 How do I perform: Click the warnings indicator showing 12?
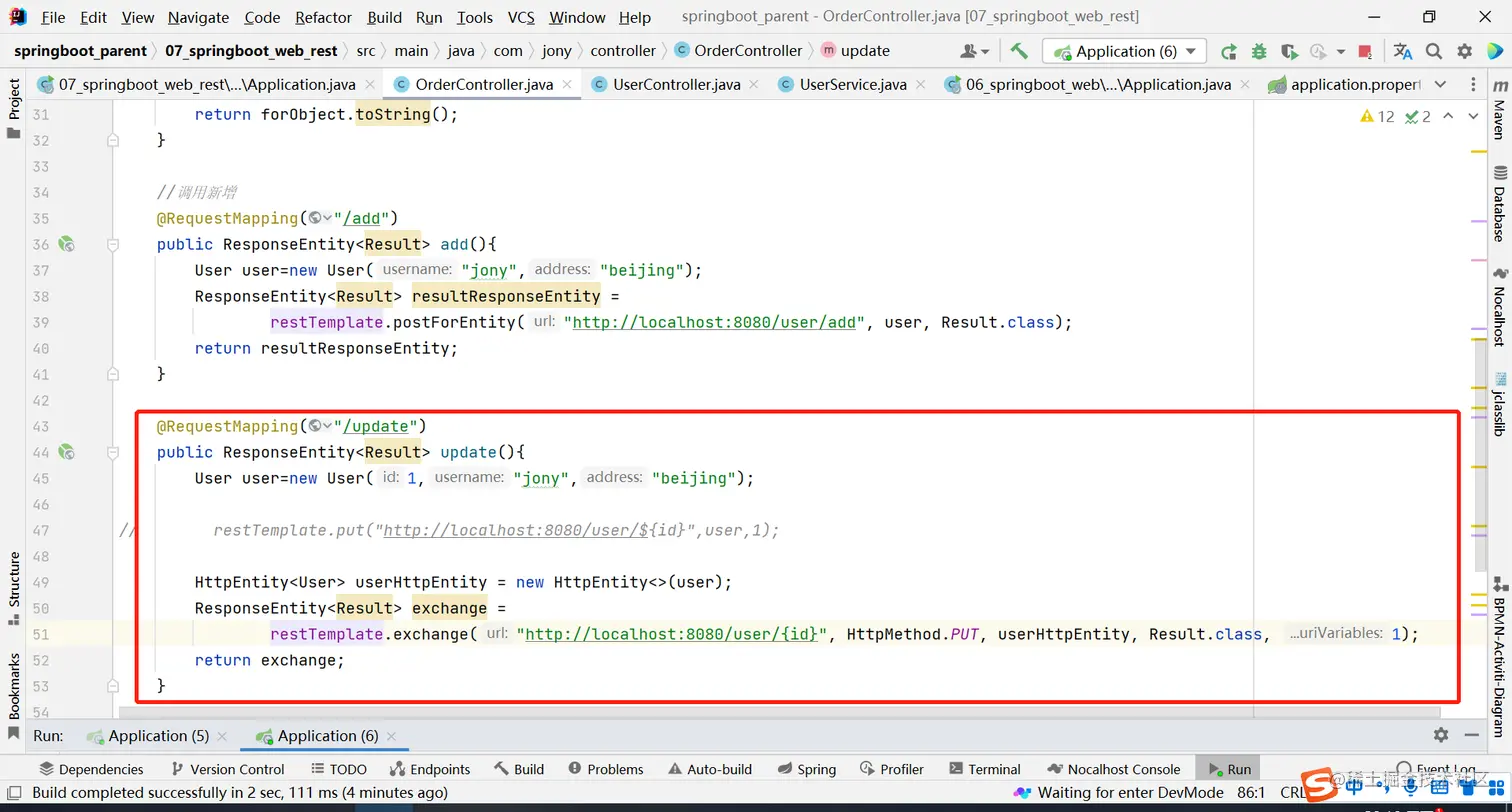pos(1377,116)
